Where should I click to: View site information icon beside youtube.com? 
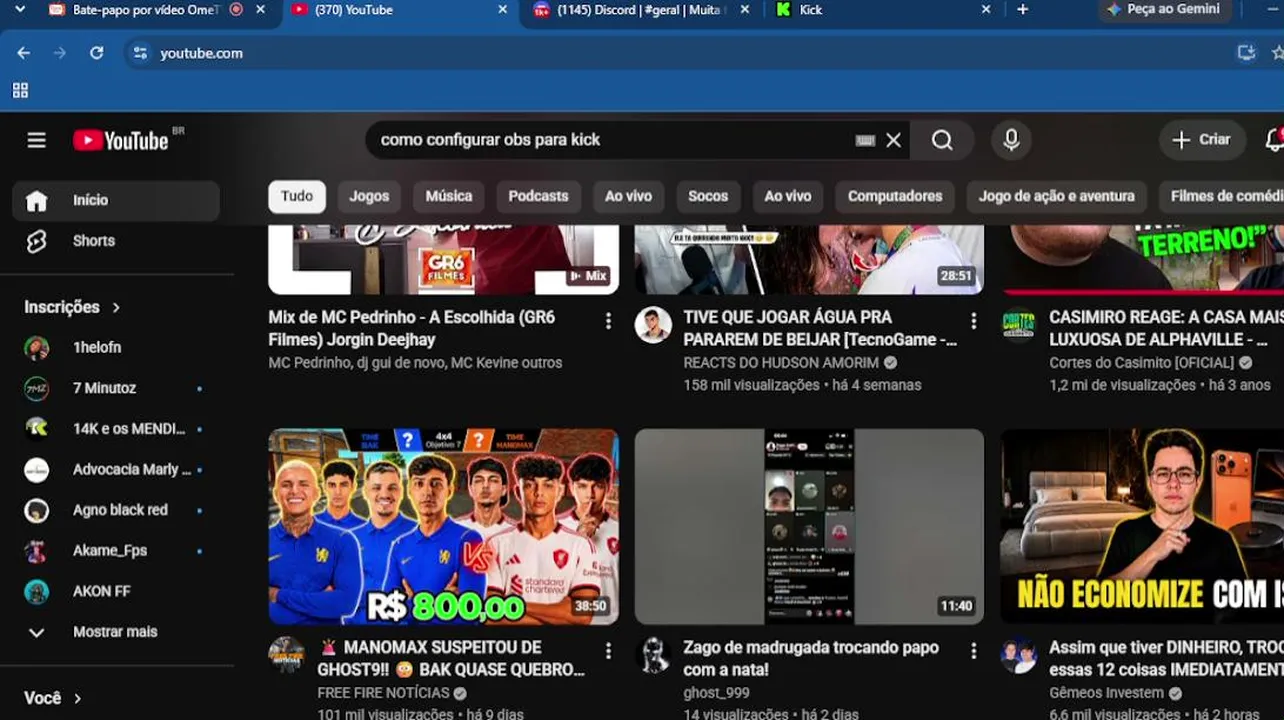coord(140,53)
